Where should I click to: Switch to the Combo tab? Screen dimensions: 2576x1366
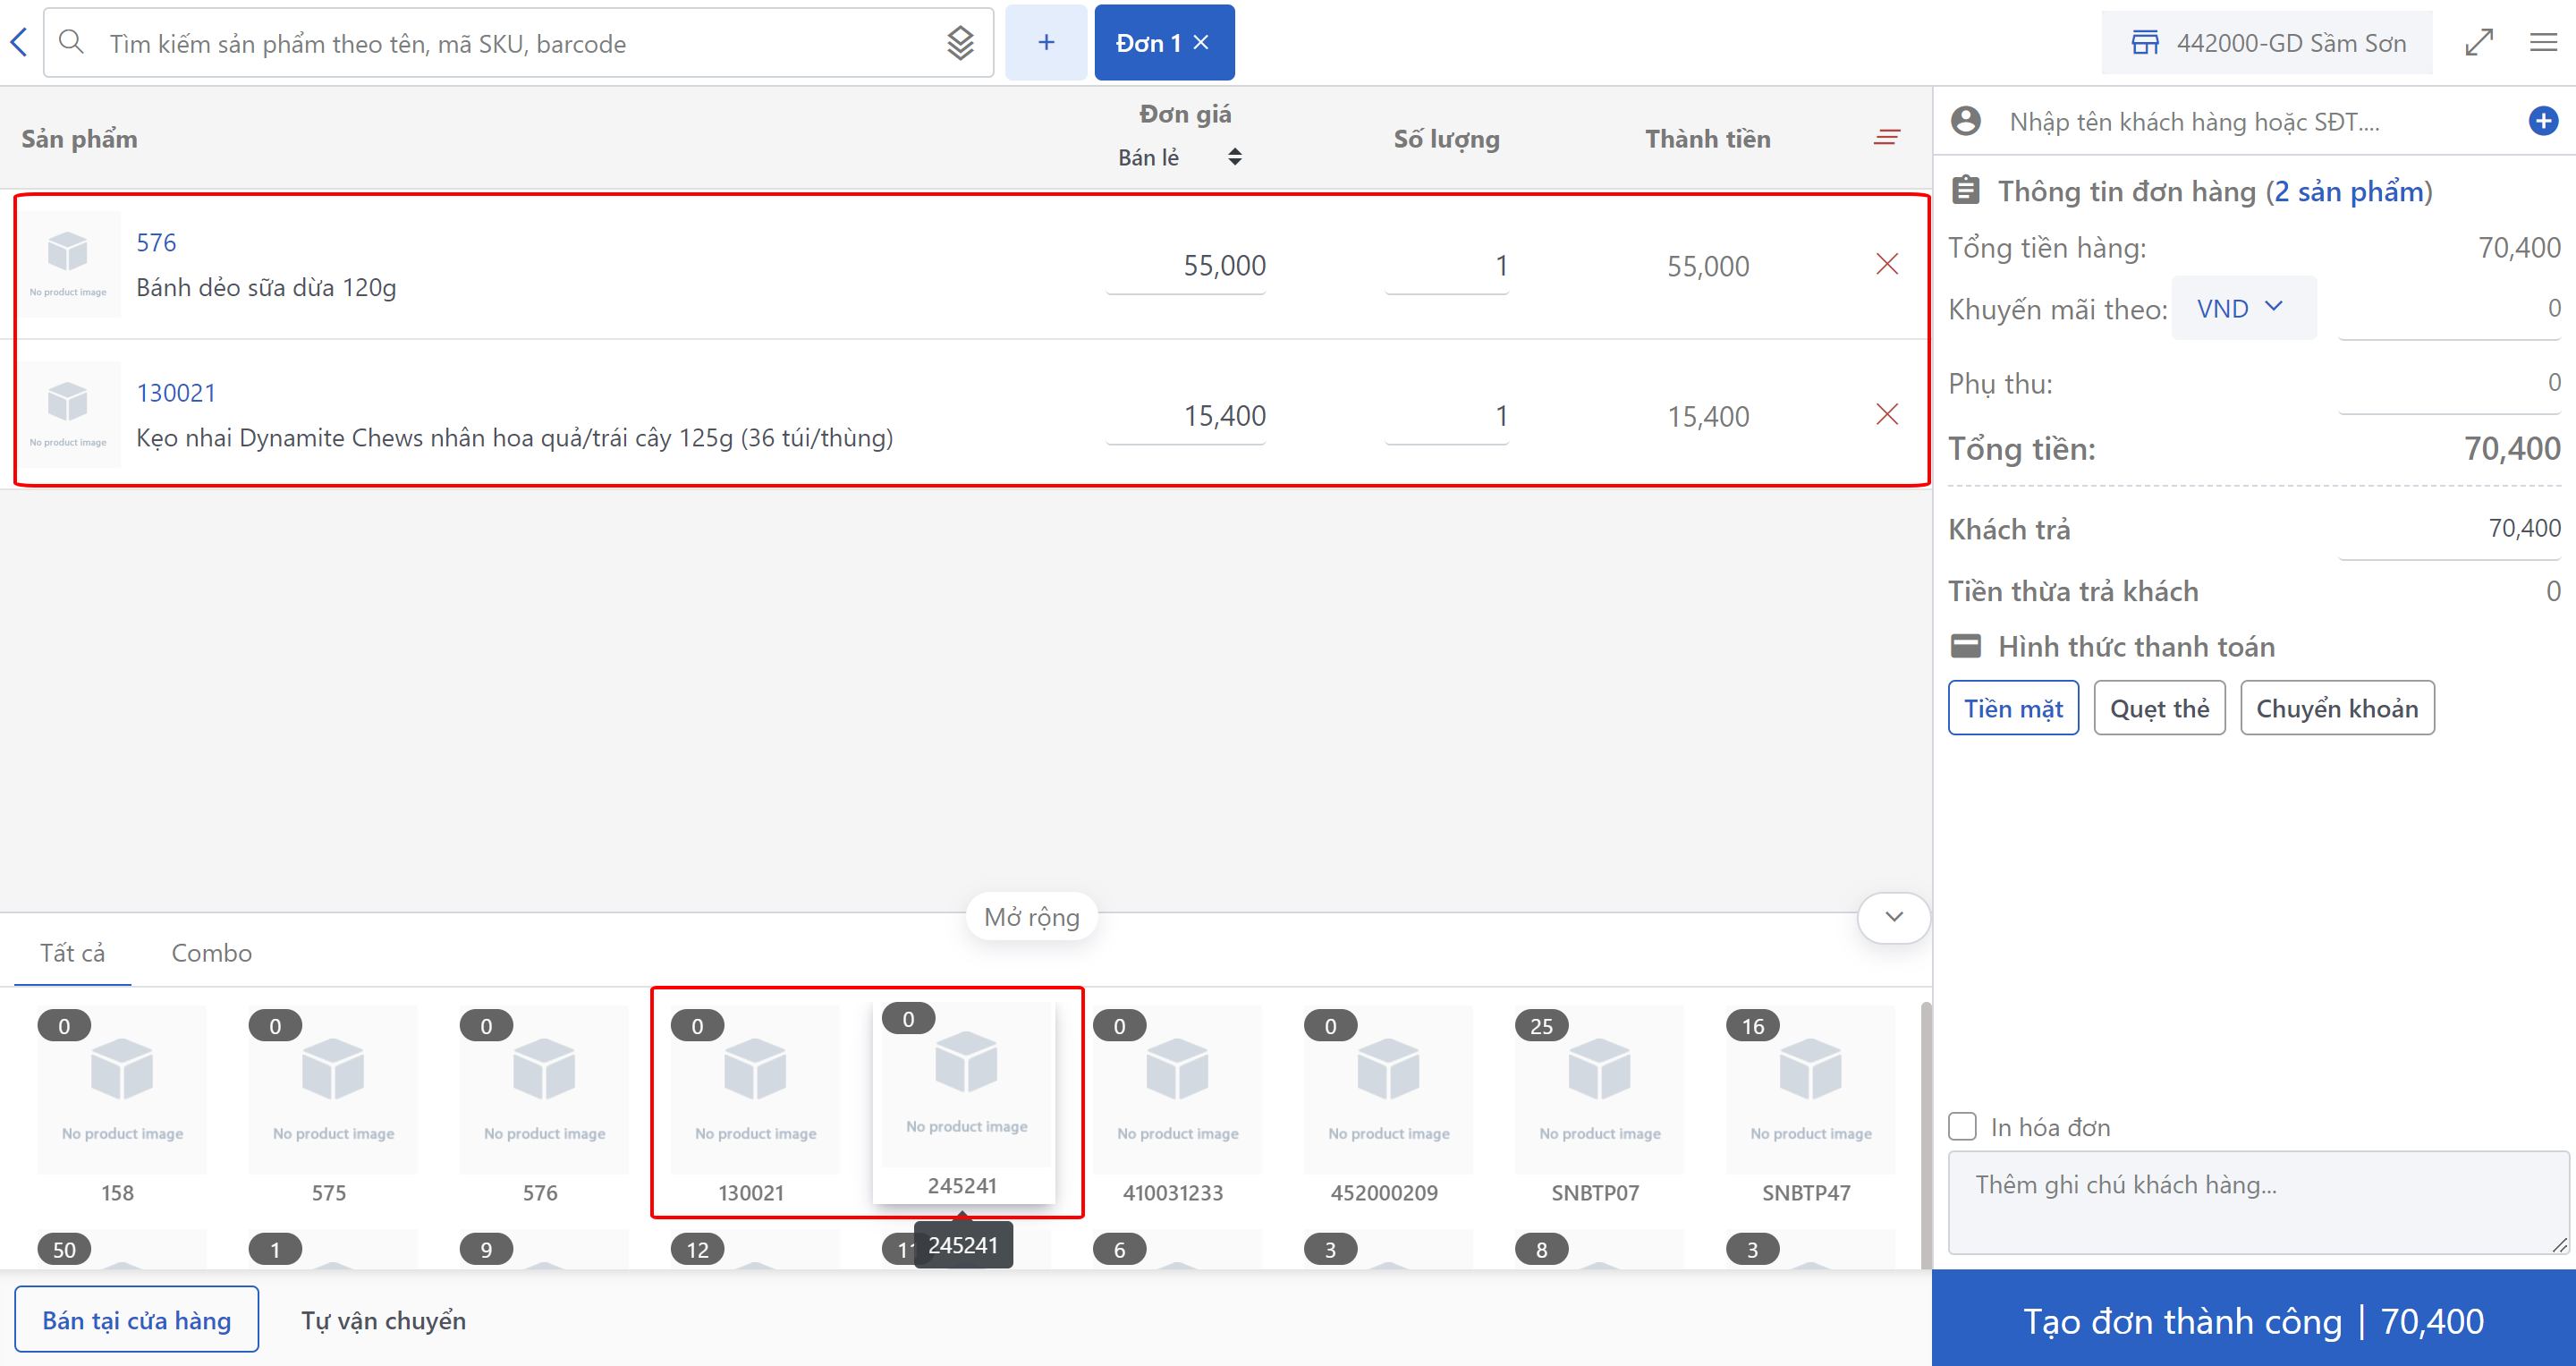(211, 952)
